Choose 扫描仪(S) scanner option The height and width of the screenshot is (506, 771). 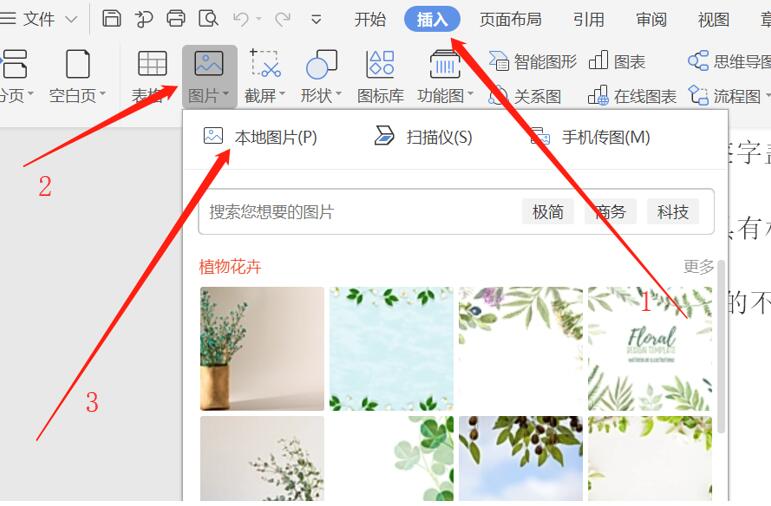(423, 137)
